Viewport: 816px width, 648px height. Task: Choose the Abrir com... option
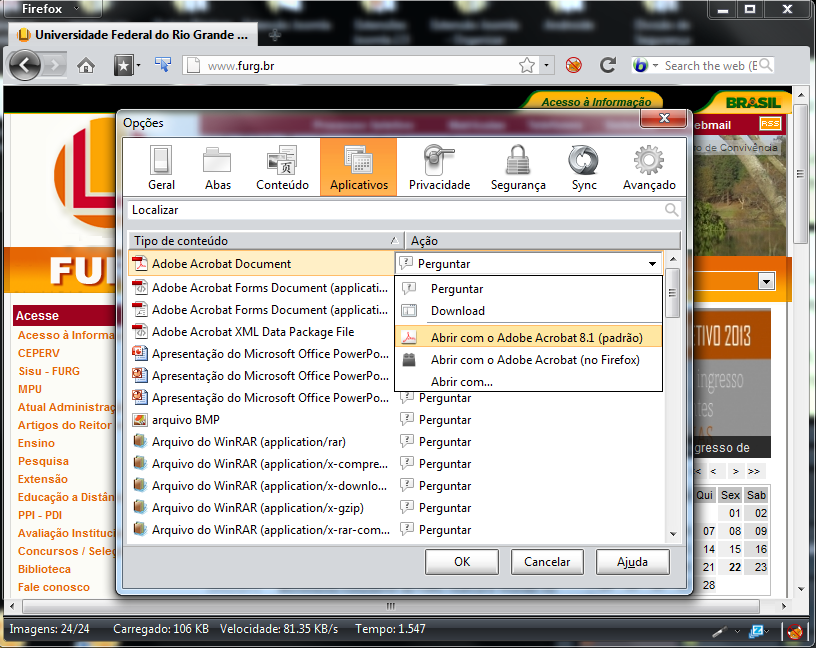coord(528,382)
